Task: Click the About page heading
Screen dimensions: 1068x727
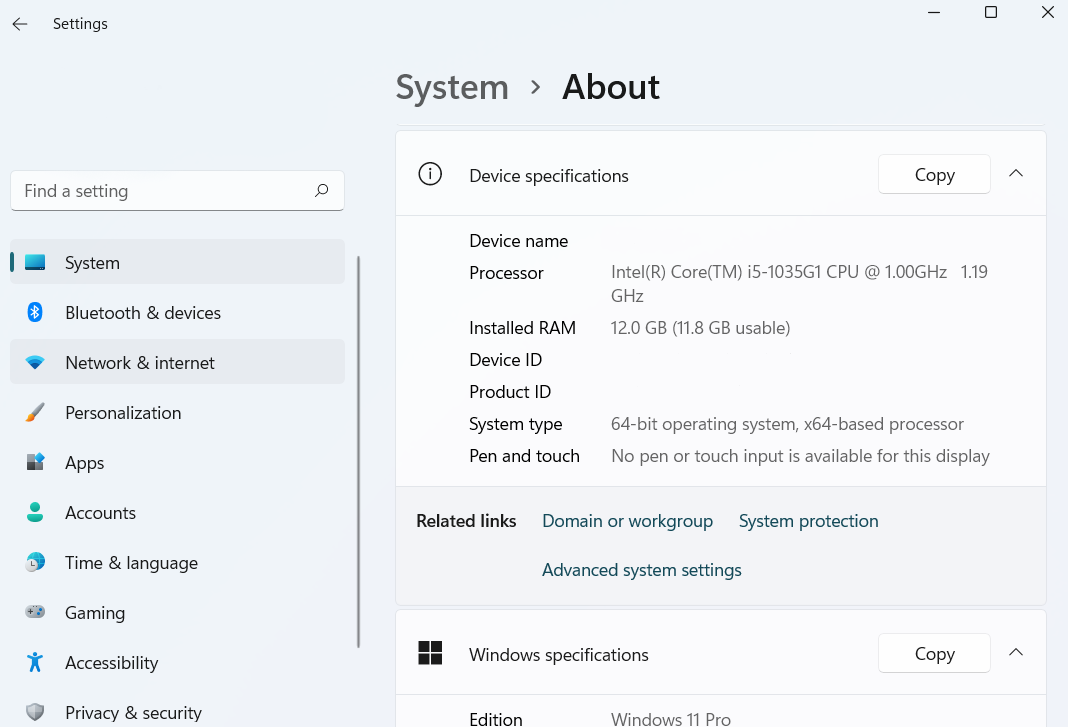Action: tap(611, 87)
